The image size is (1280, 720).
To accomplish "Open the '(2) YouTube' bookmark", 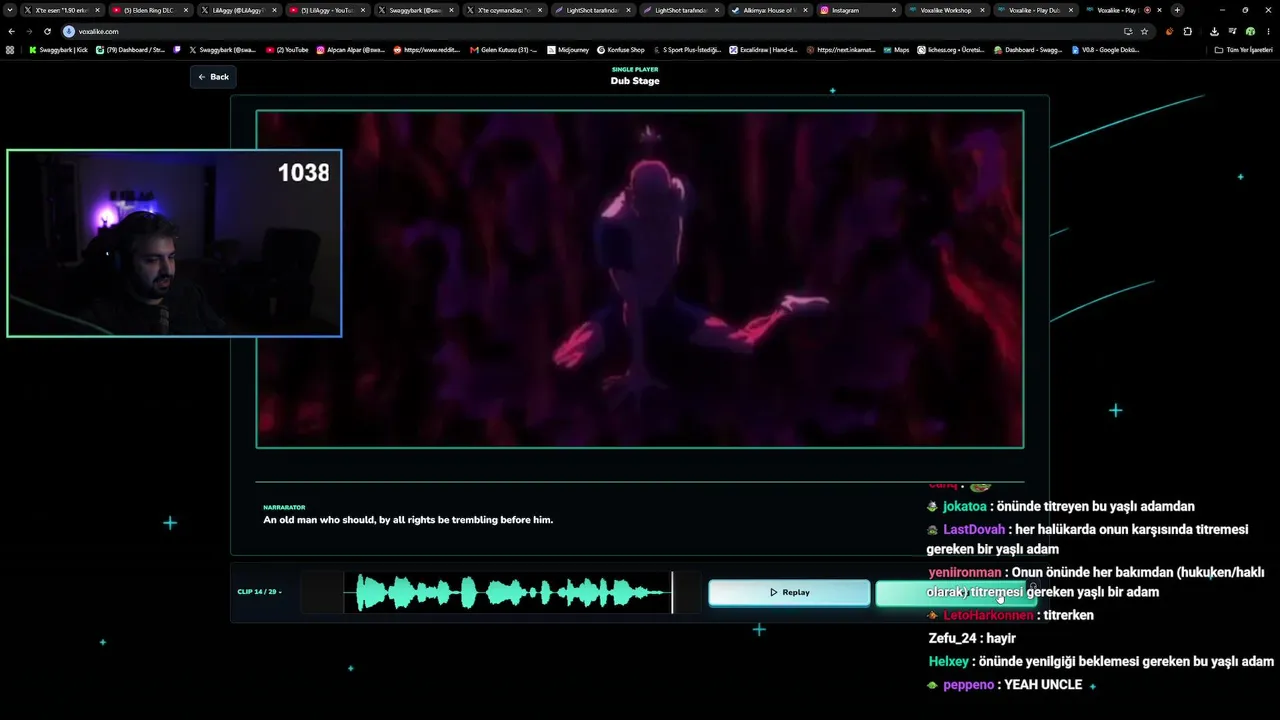I will pyautogui.click(x=287, y=49).
